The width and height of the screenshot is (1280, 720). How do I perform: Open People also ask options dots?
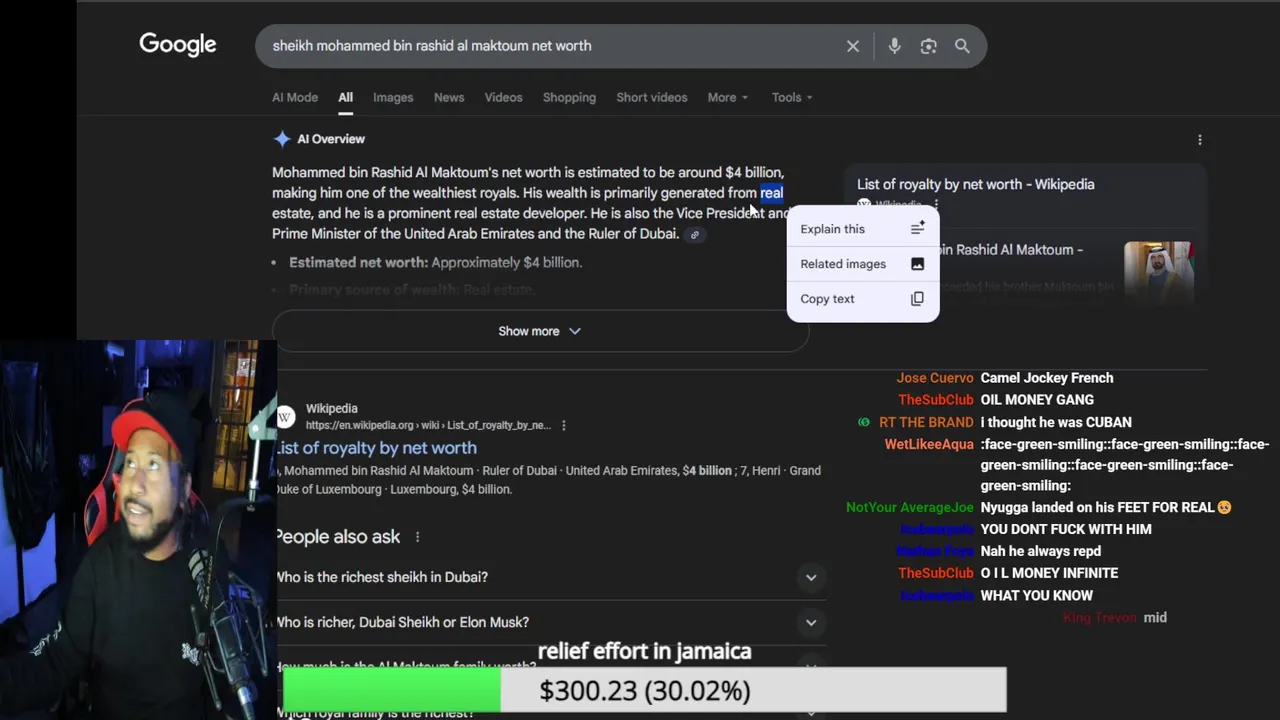coord(417,537)
